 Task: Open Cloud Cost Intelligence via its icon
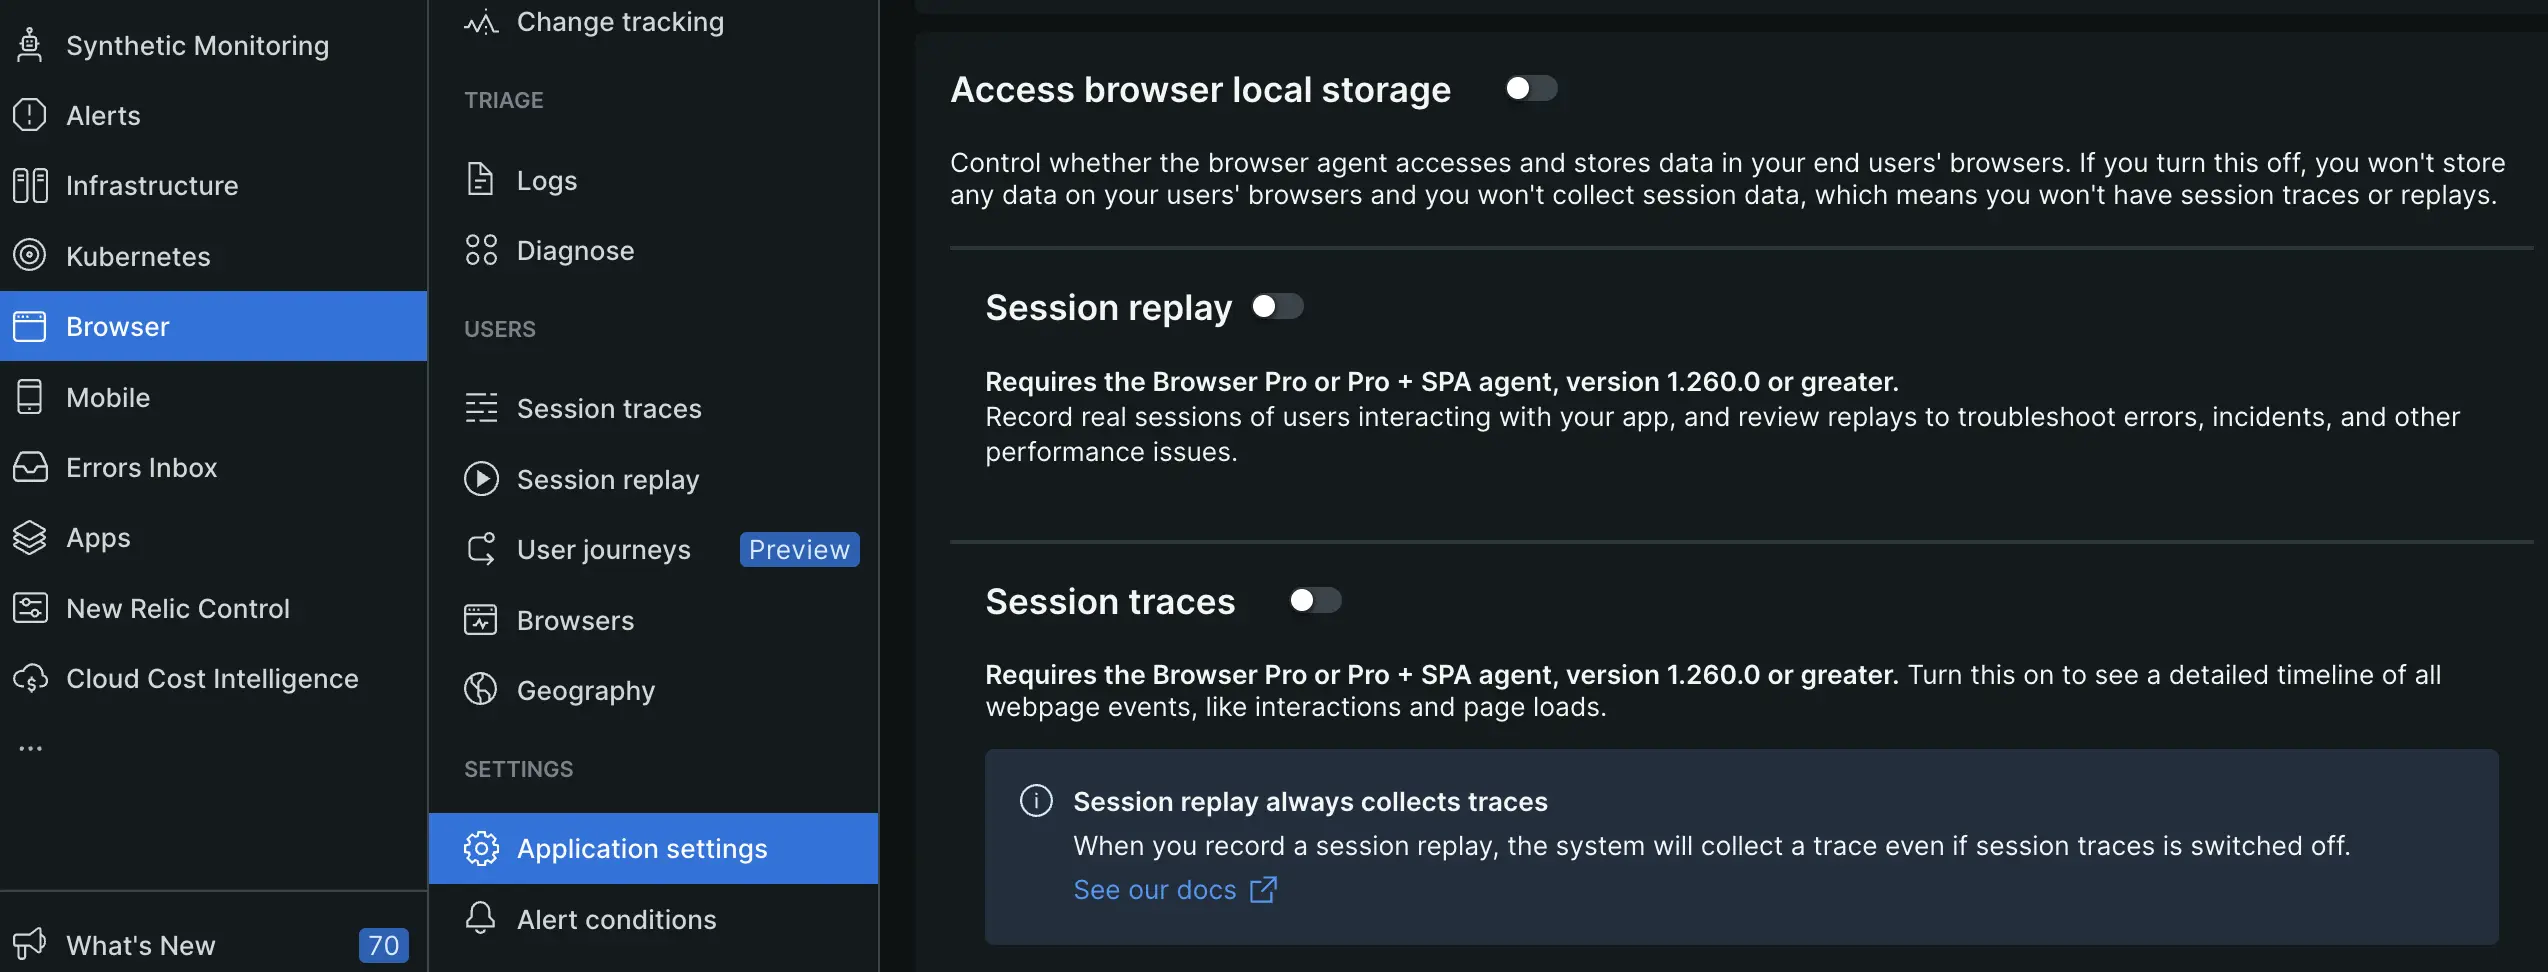click(29, 678)
